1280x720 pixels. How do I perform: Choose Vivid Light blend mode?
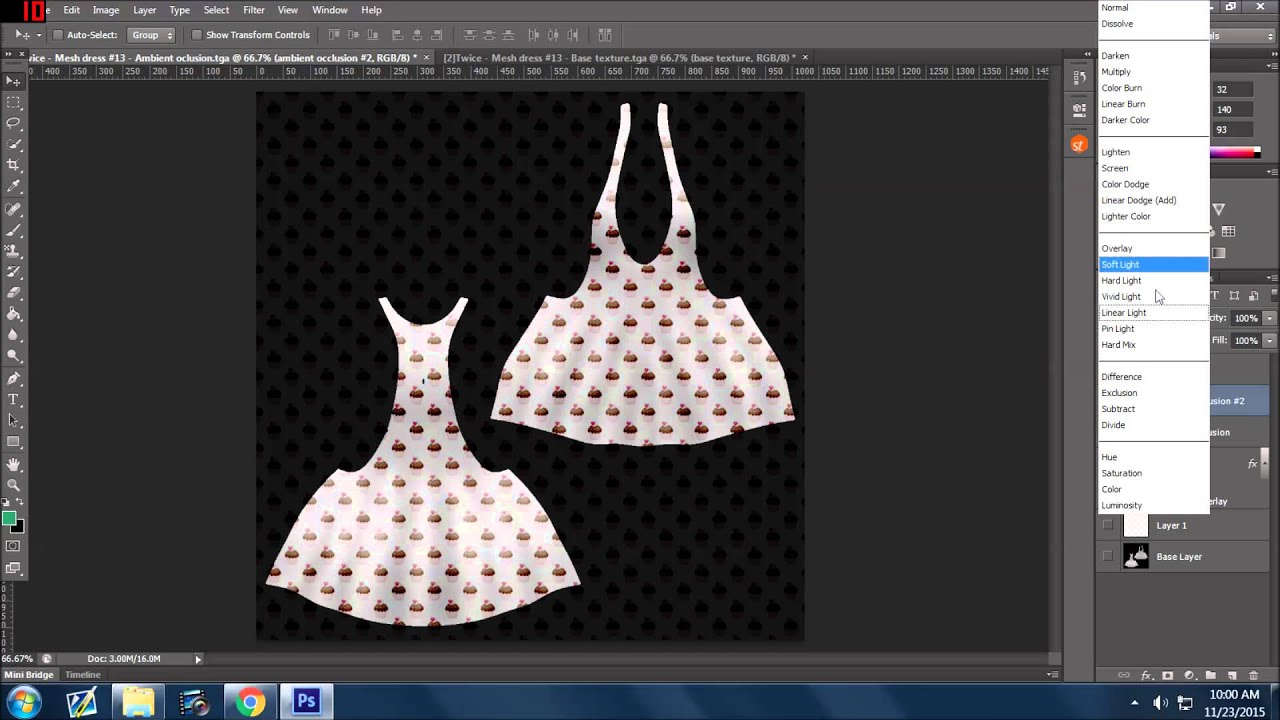tap(1154, 296)
